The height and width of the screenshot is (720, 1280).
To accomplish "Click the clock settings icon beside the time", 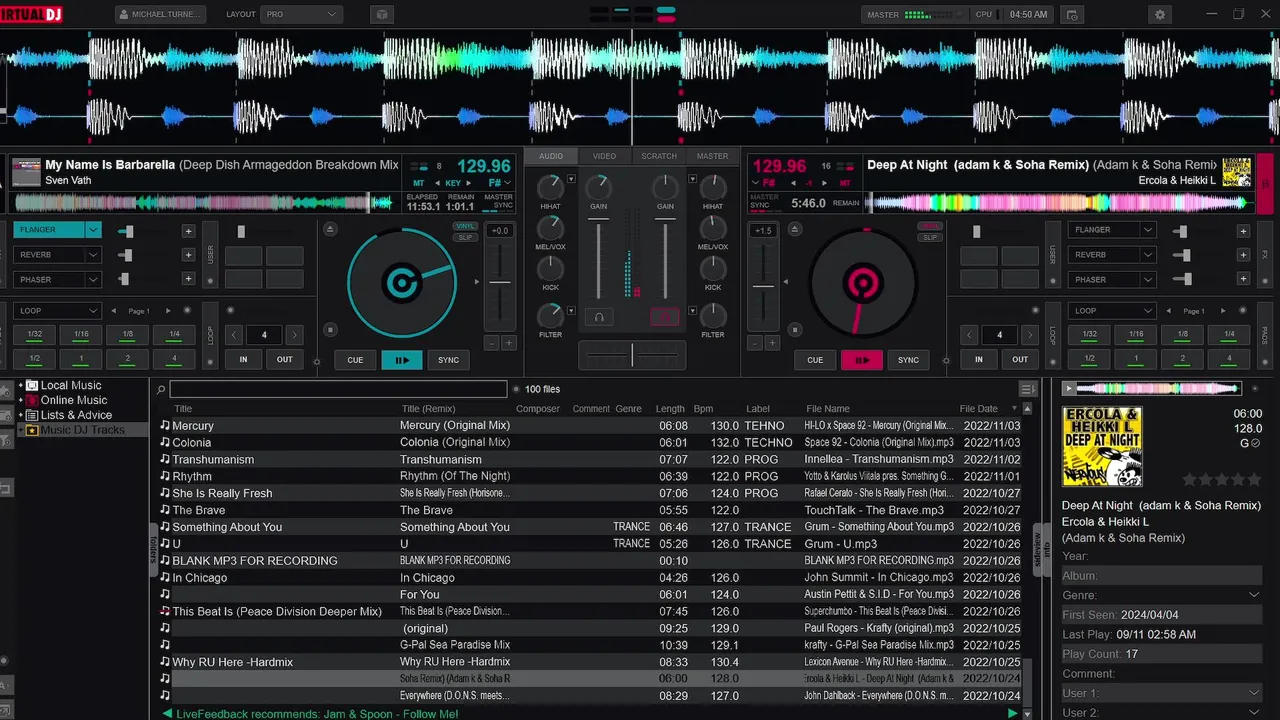I will (x=1072, y=15).
